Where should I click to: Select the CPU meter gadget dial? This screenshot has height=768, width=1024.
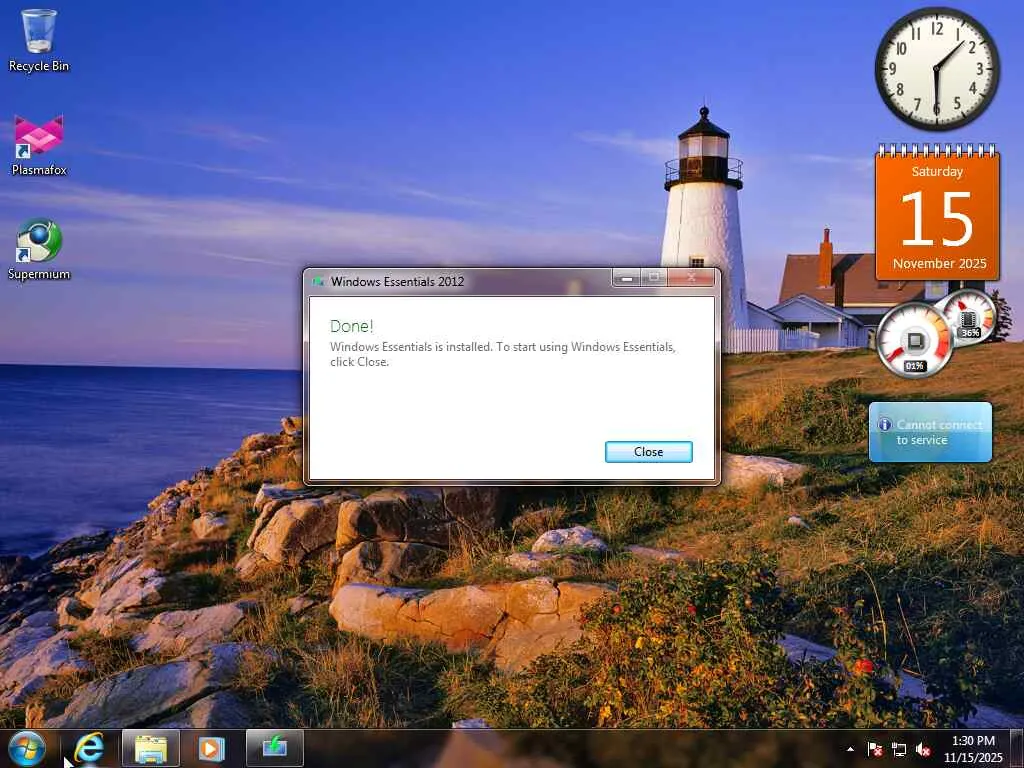click(914, 340)
